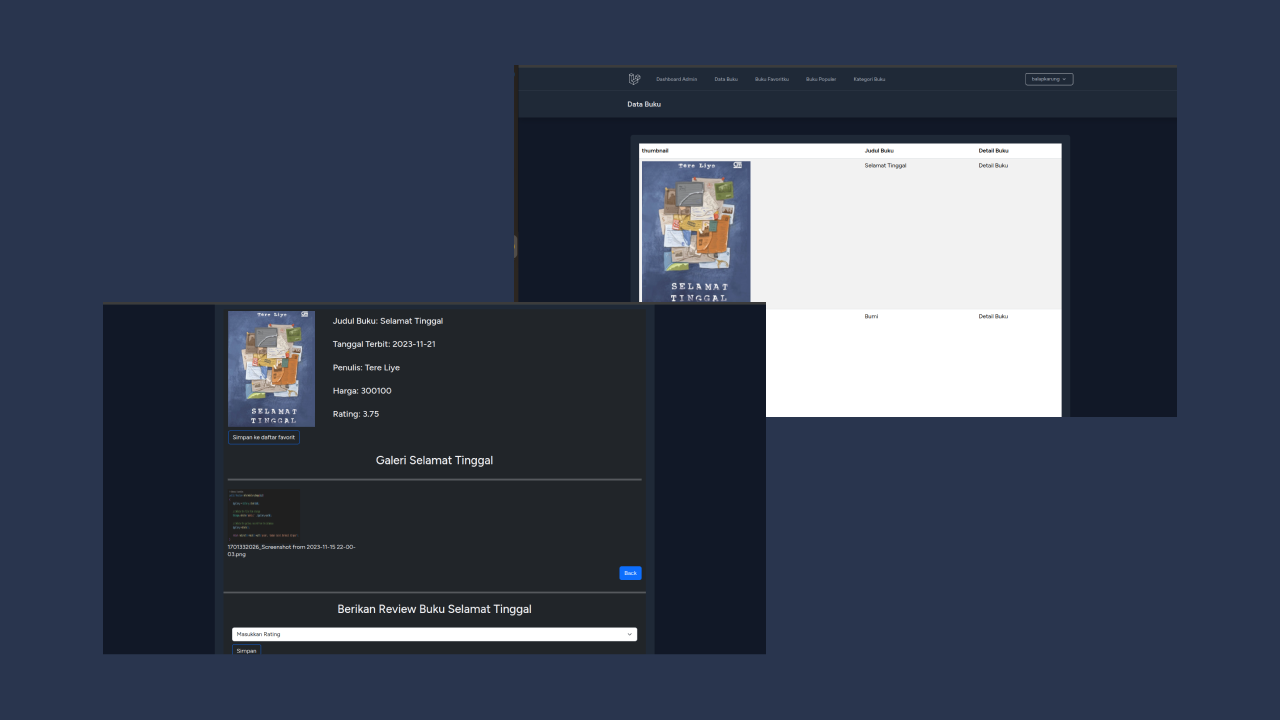This screenshot has width=1280, height=720.
Task: Click the 'Bumi' title cell in table
Action: tap(872, 316)
